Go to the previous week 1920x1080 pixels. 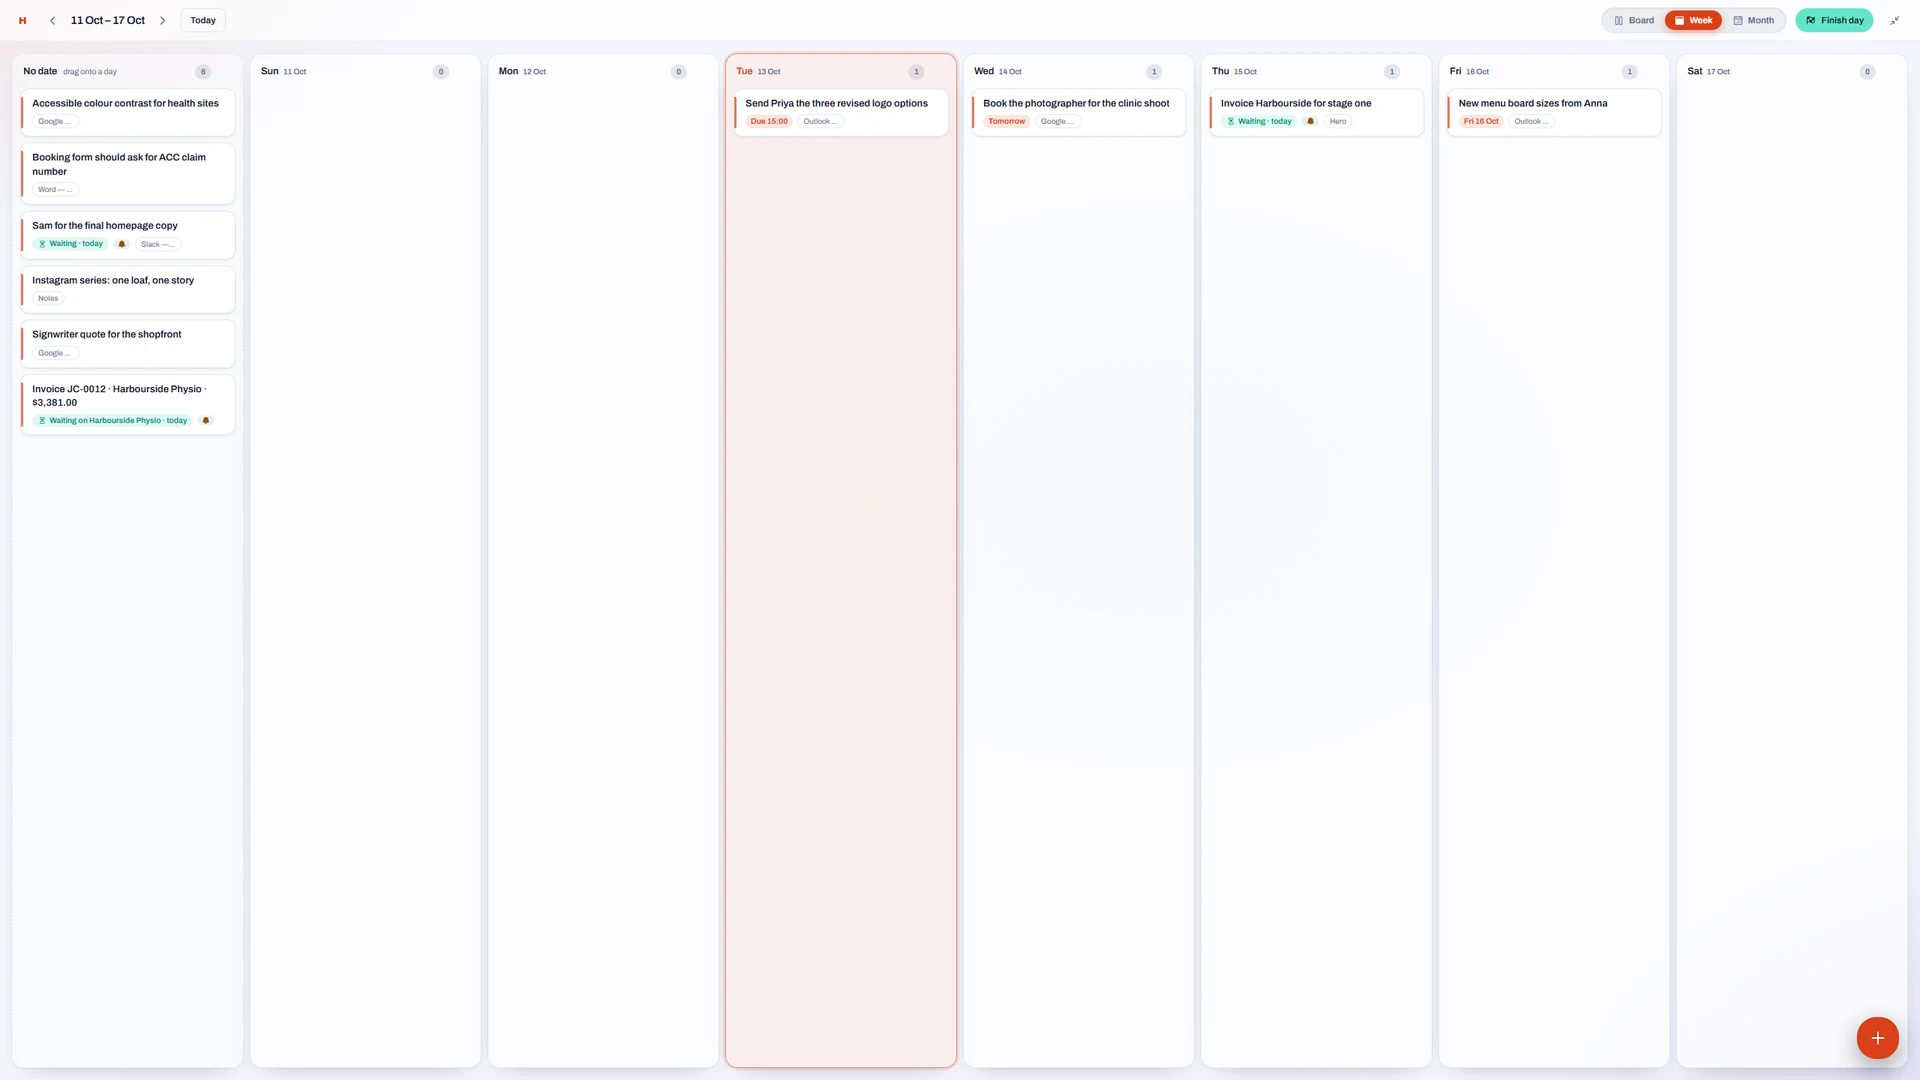point(52,20)
